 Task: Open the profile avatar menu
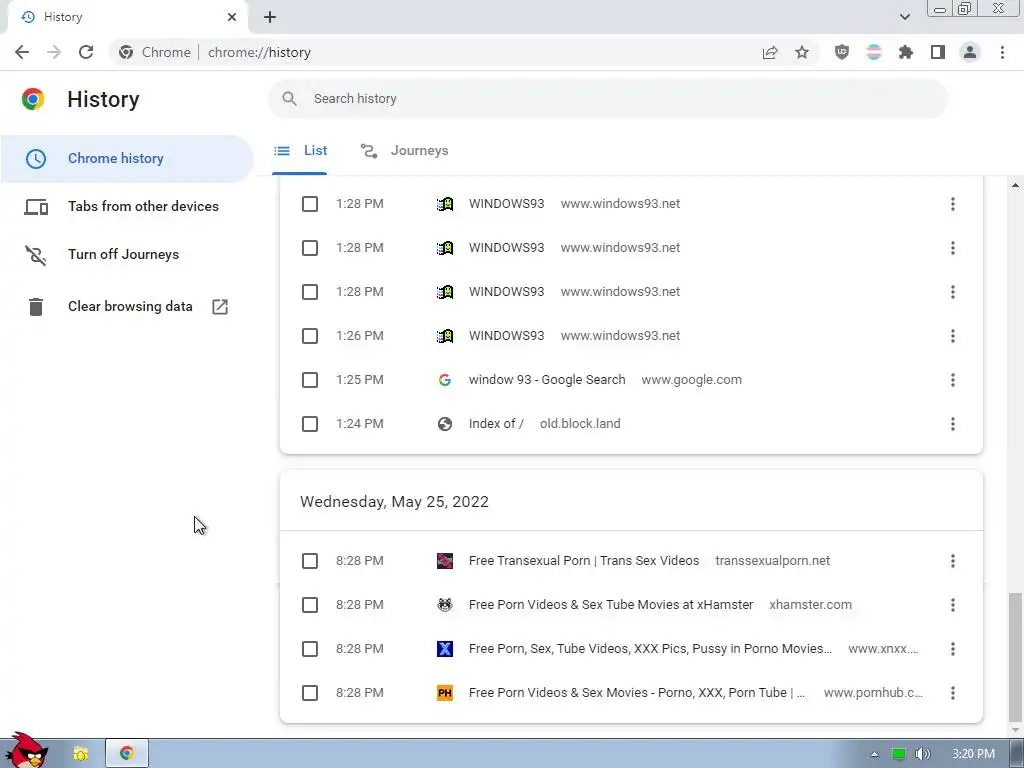click(970, 52)
